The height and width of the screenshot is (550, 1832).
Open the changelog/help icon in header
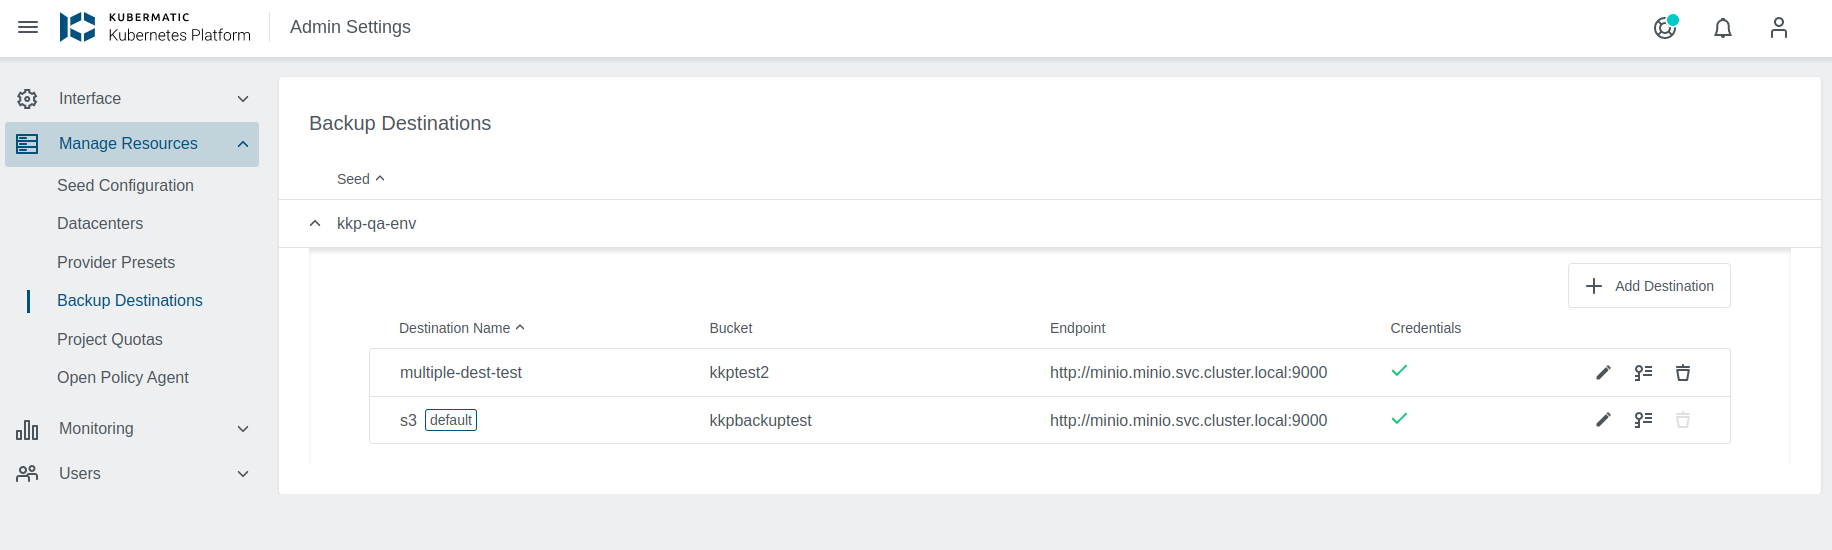coord(1665,28)
